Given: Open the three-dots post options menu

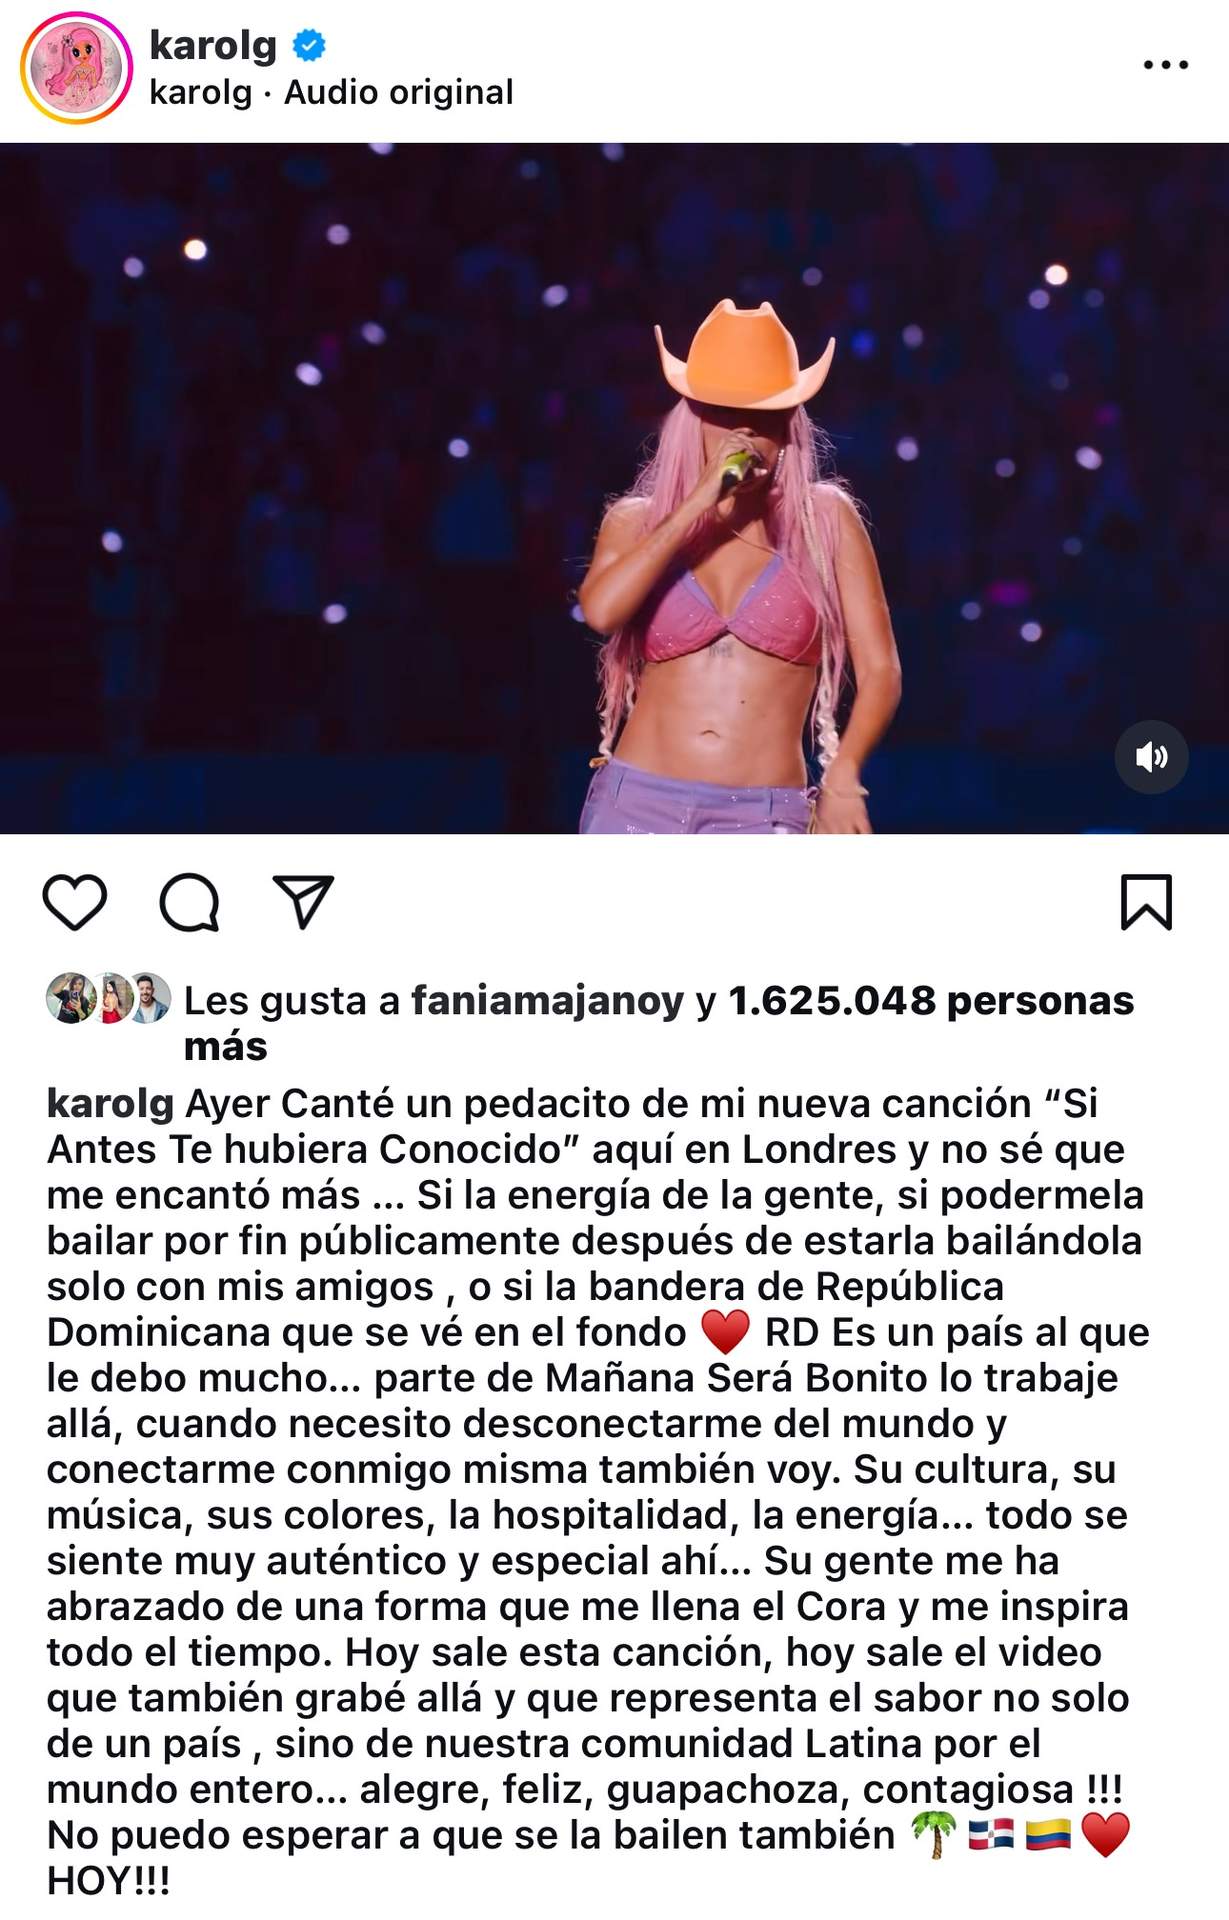Looking at the screenshot, I should (1166, 65).
